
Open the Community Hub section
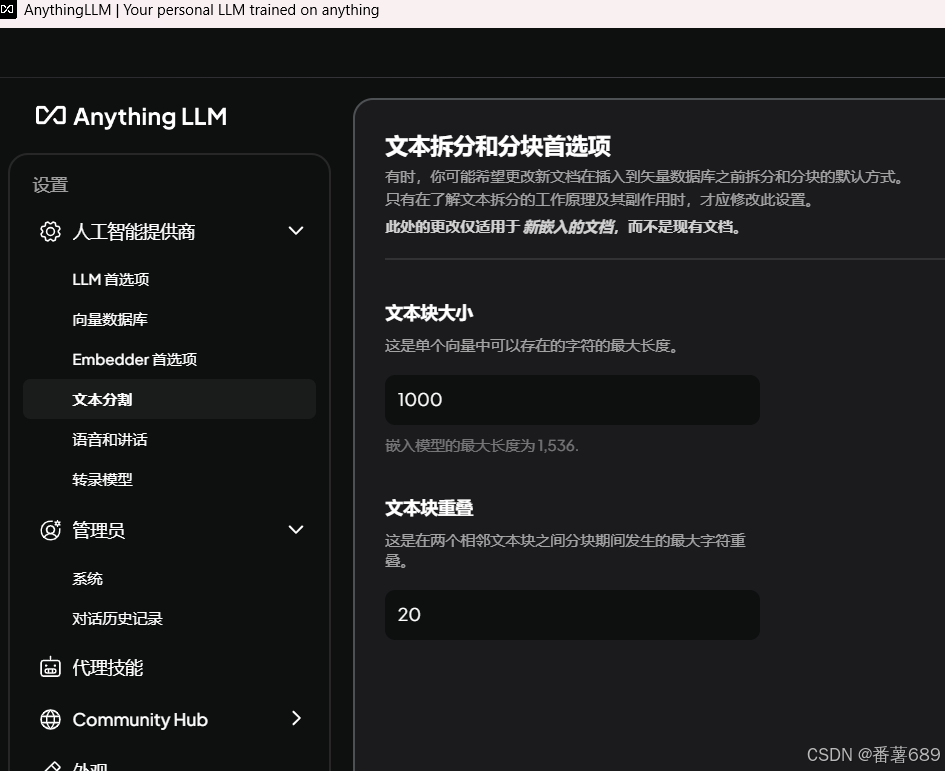[140, 719]
